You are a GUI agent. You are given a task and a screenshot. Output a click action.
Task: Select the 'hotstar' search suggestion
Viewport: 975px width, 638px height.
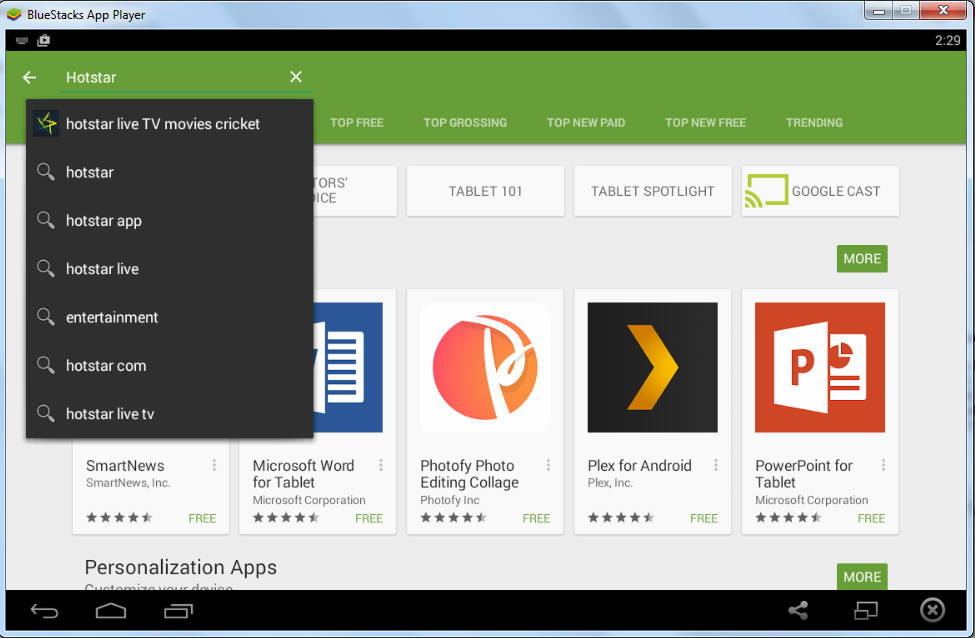[169, 172]
